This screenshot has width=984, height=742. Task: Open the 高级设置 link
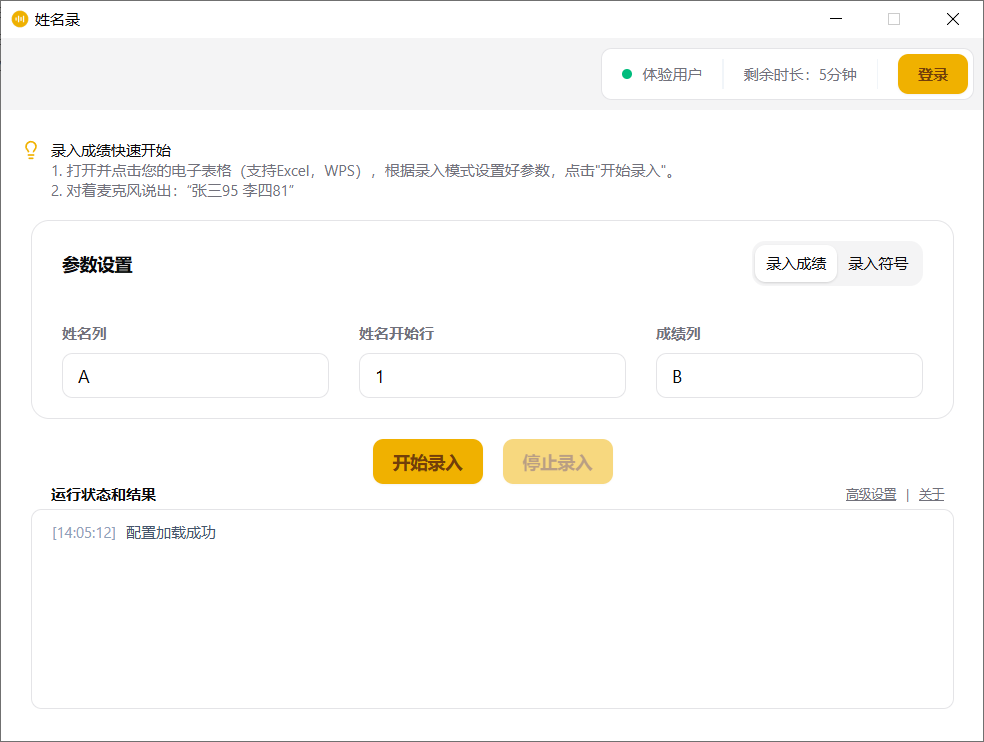(870, 495)
